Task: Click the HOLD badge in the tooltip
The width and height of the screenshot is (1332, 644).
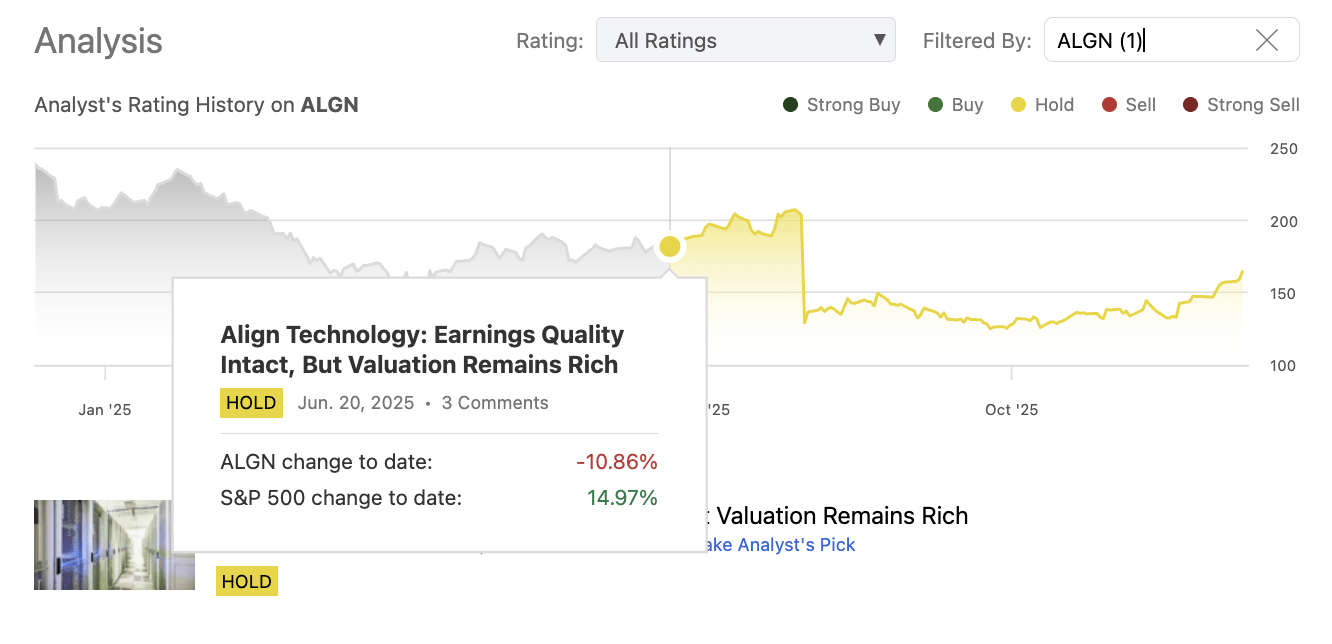Action: tap(251, 402)
